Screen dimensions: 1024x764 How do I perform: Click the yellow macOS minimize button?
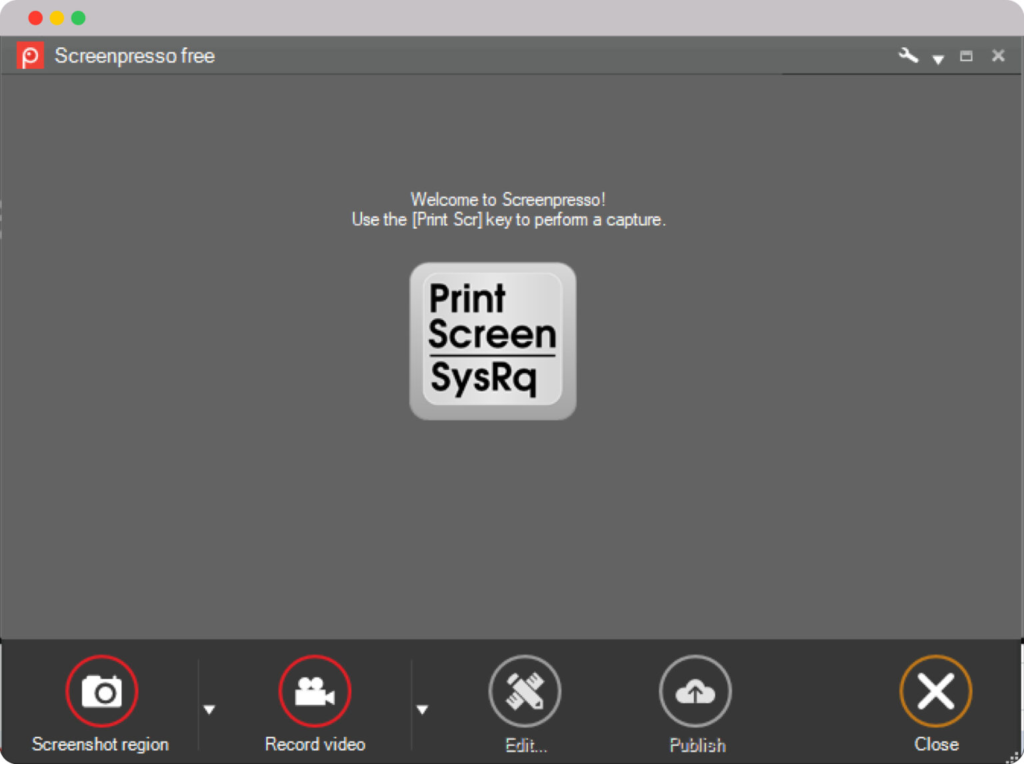click(57, 18)
